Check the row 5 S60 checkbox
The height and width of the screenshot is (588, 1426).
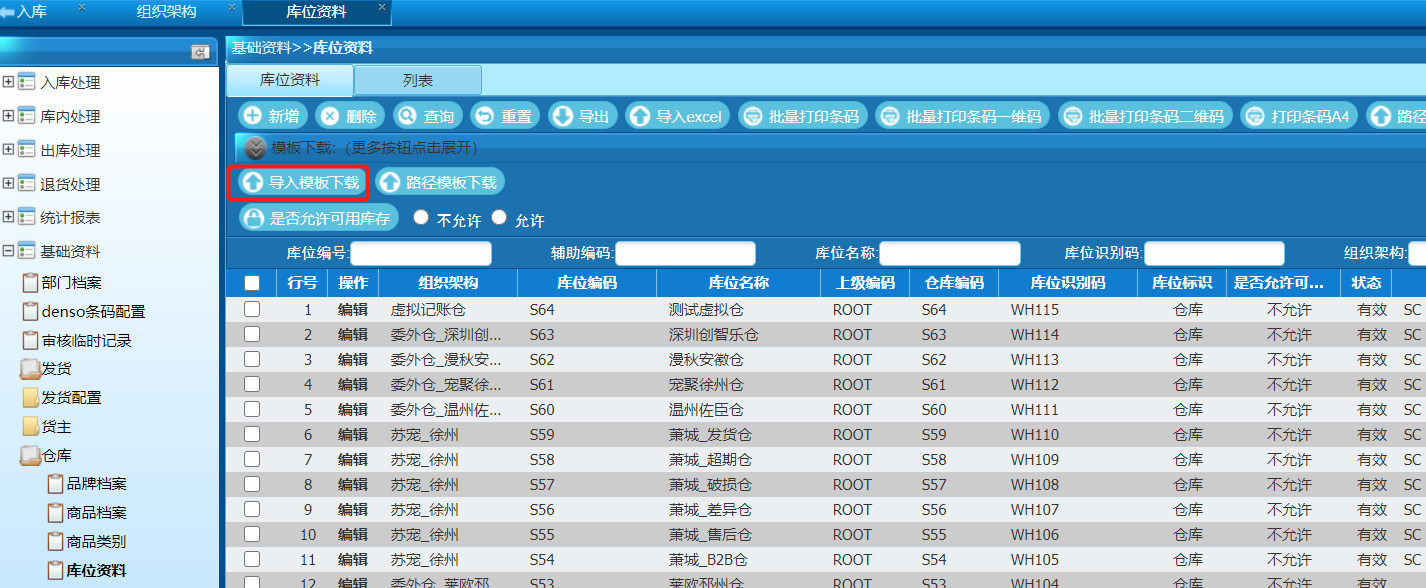(x=252, y=409)
